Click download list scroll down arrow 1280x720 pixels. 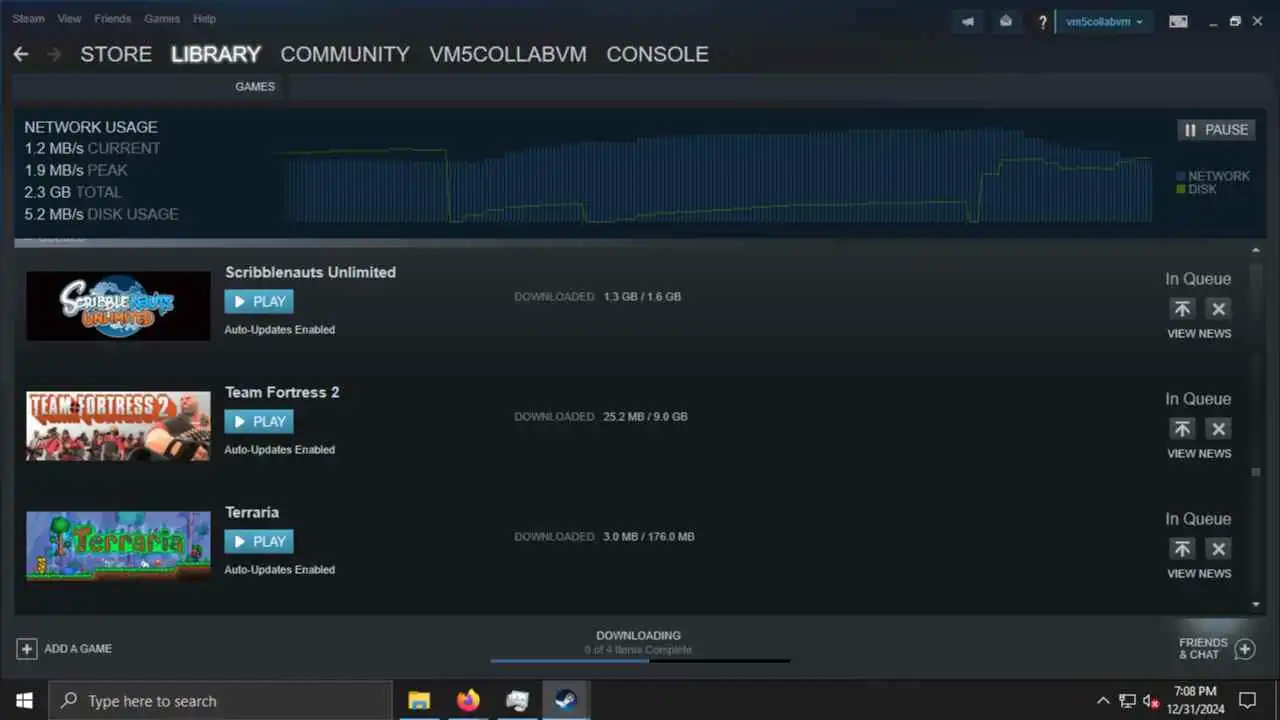tap(1256, 604)
